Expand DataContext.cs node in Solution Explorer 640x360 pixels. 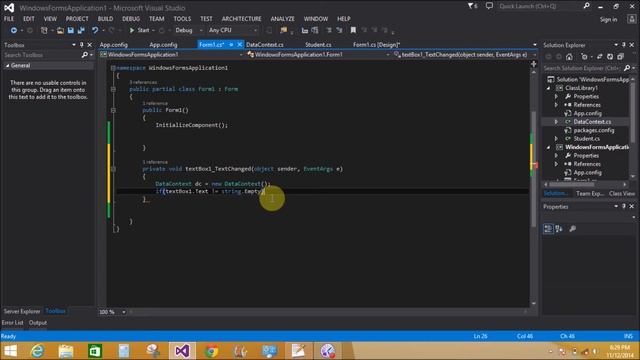[556, 122]
